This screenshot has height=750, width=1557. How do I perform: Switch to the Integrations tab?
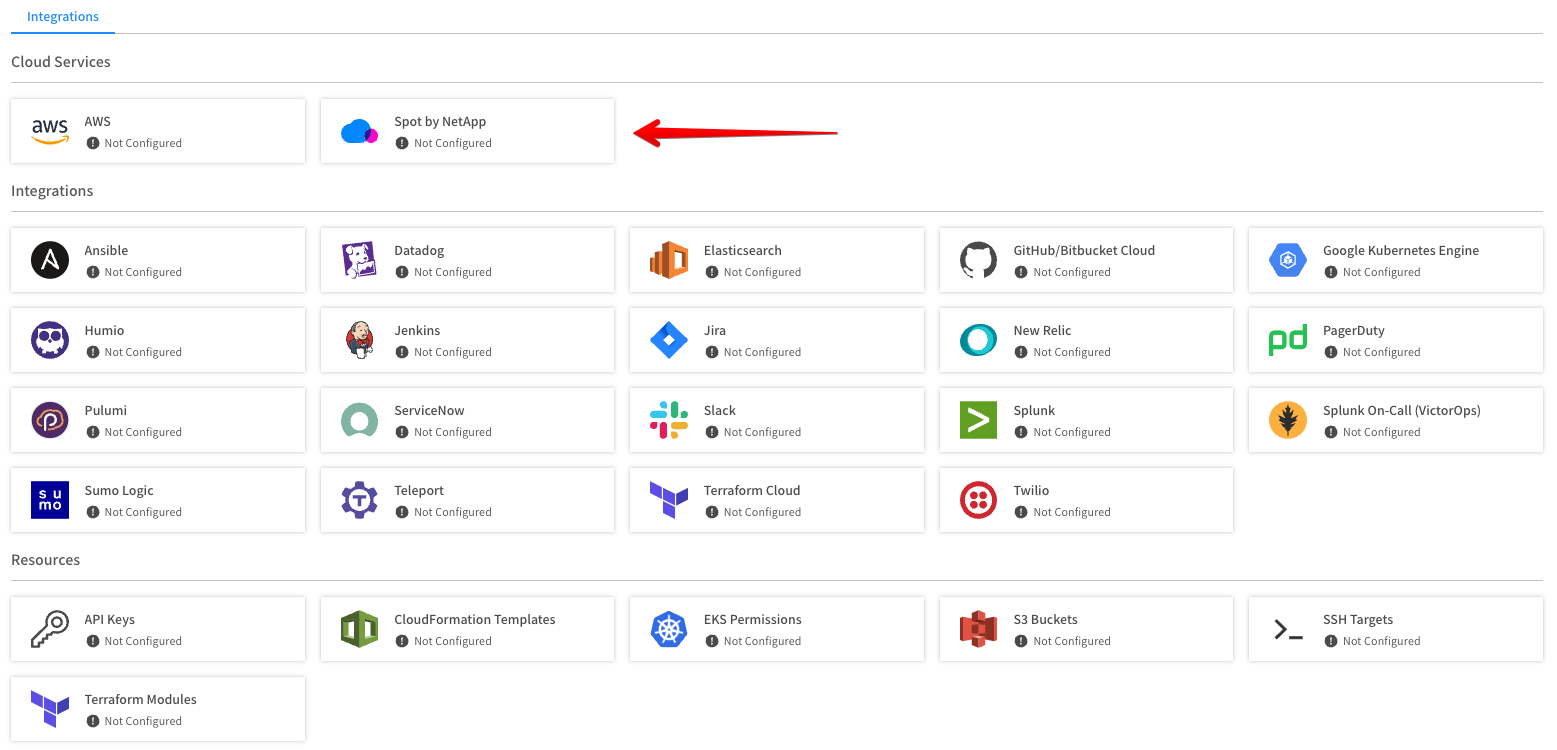coord(62,17)
